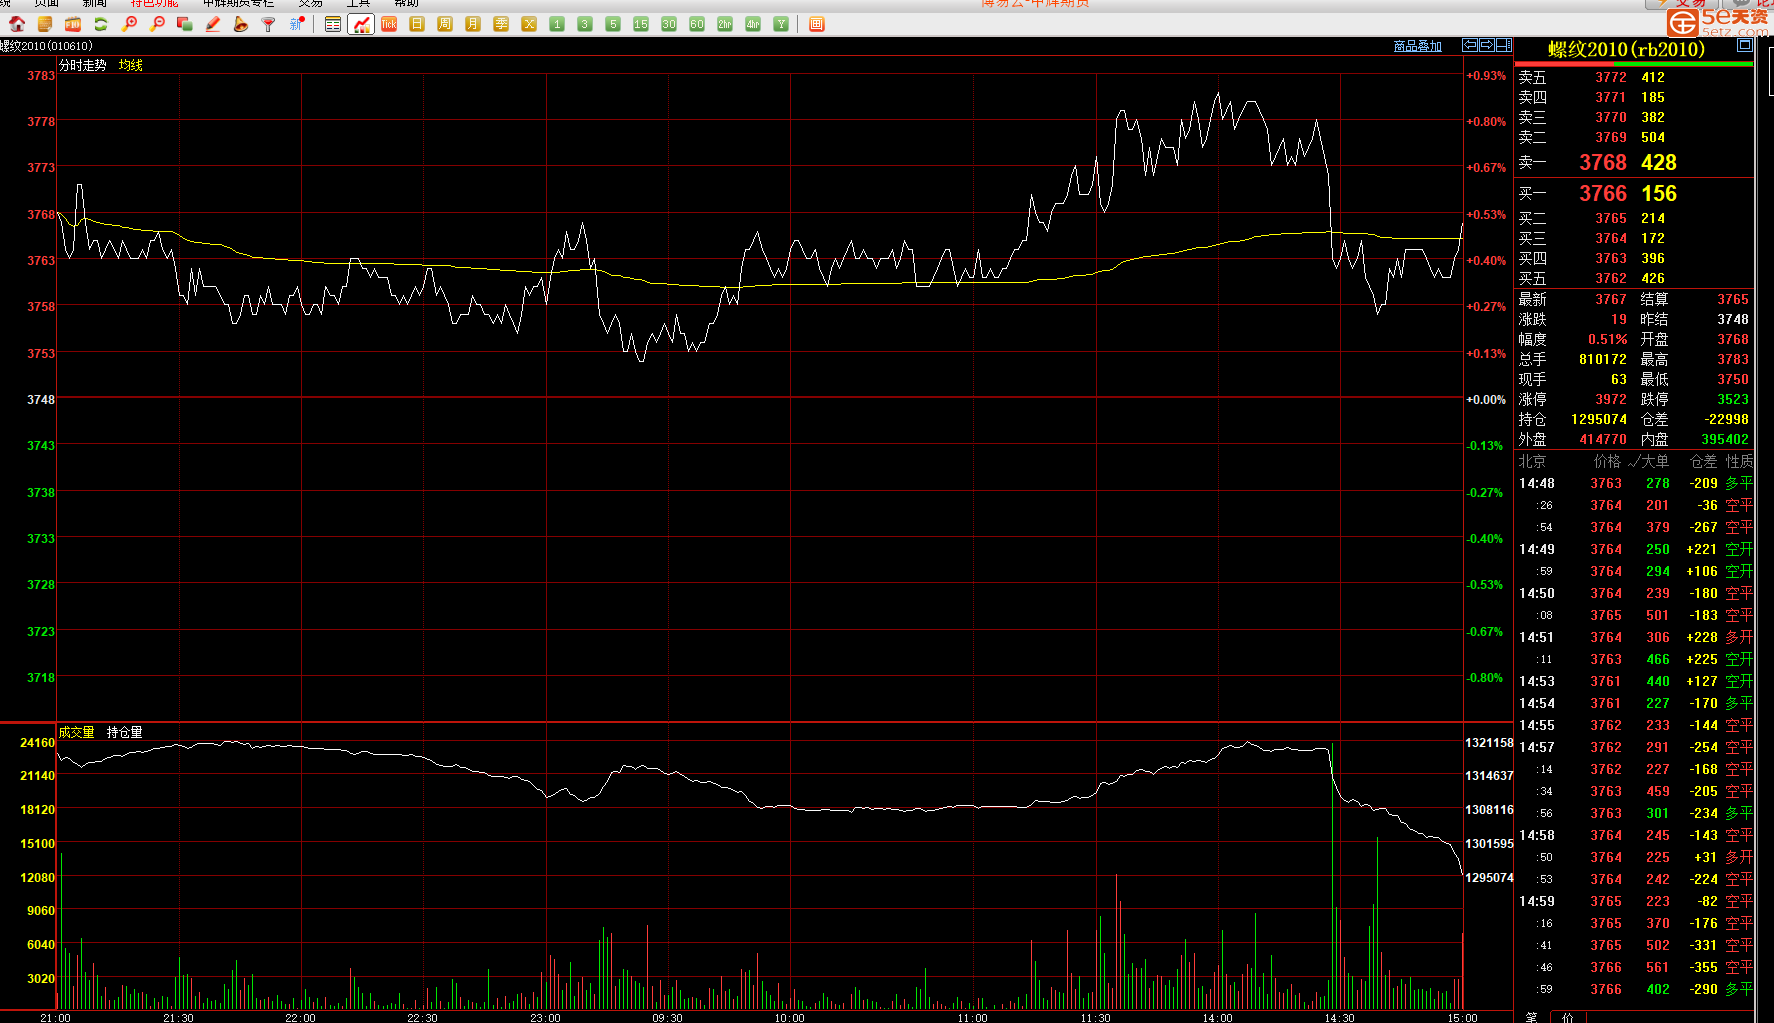Click the 持仓量 label in volume panel
The height and width of the screenshot is (1023, 1774).
125,732
